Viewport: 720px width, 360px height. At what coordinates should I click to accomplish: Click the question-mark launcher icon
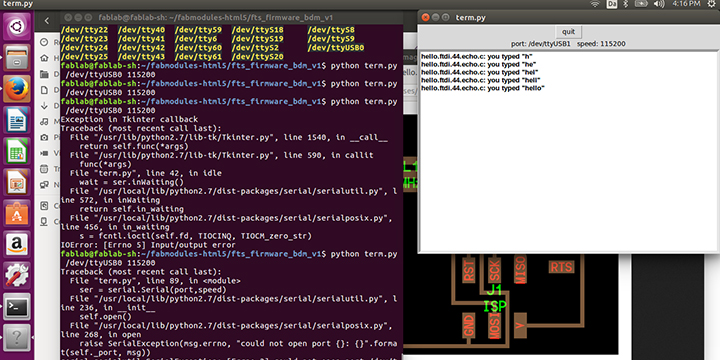tap(17, 338)
